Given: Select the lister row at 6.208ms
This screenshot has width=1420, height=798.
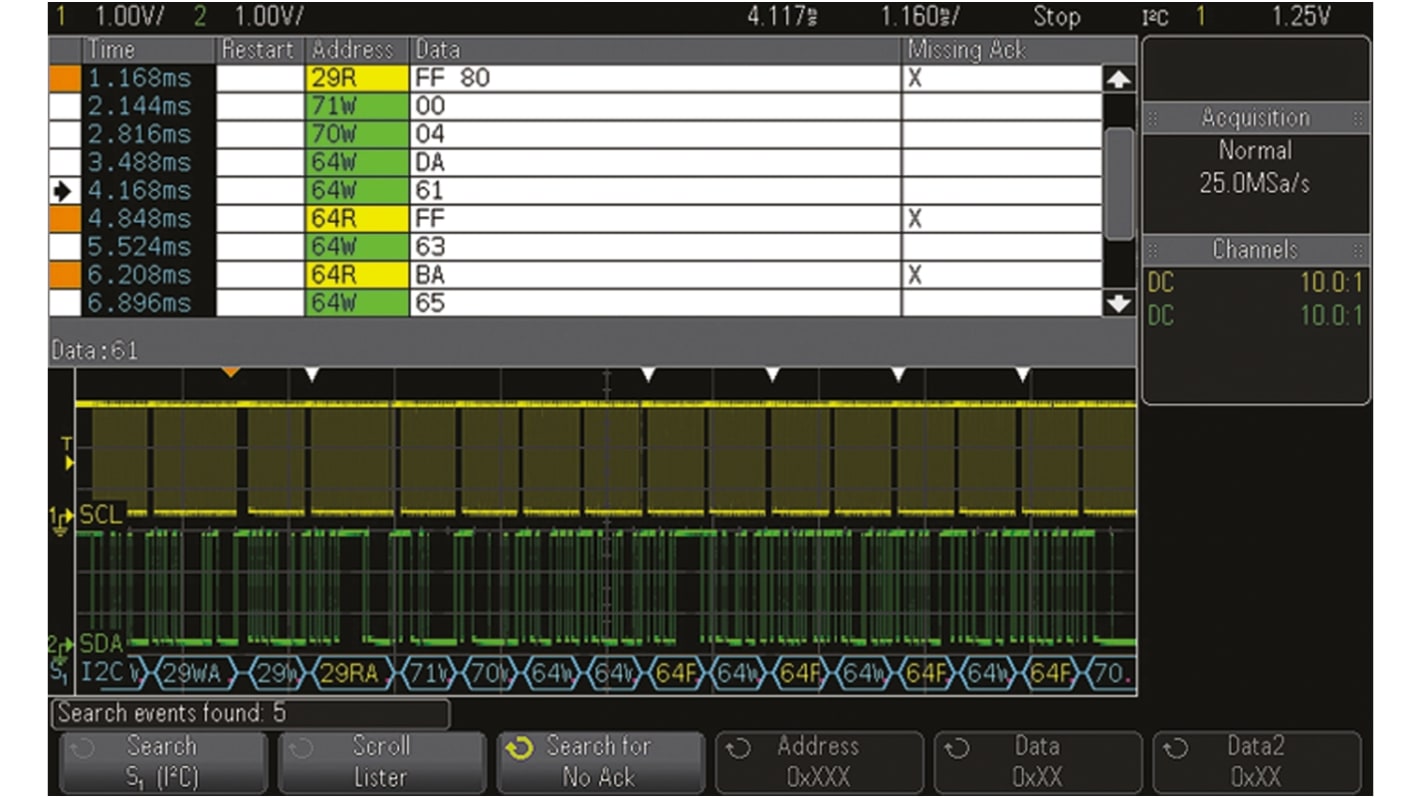Looking at the screenshot, I should [576, 274].
